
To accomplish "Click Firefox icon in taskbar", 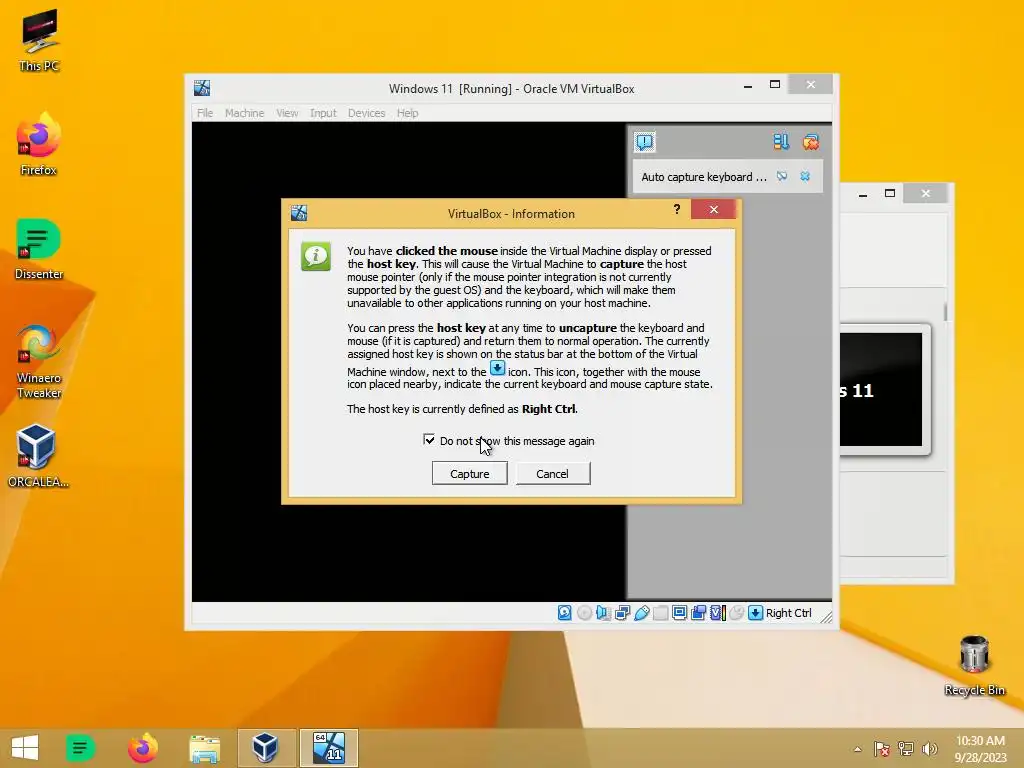I will pos(142,748).
